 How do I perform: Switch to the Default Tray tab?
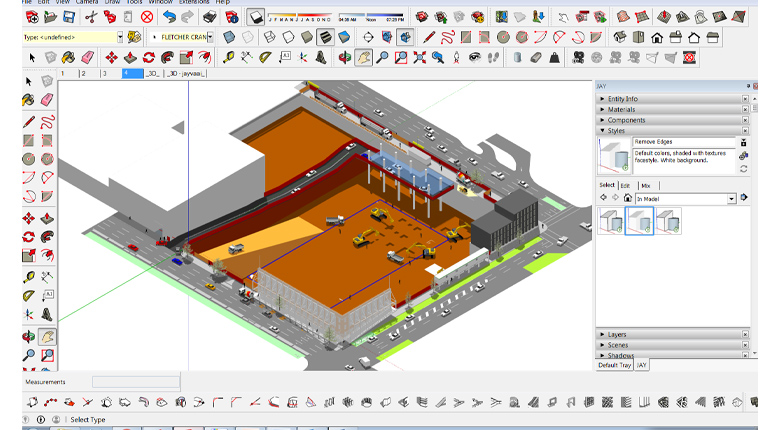coord(614,365)
